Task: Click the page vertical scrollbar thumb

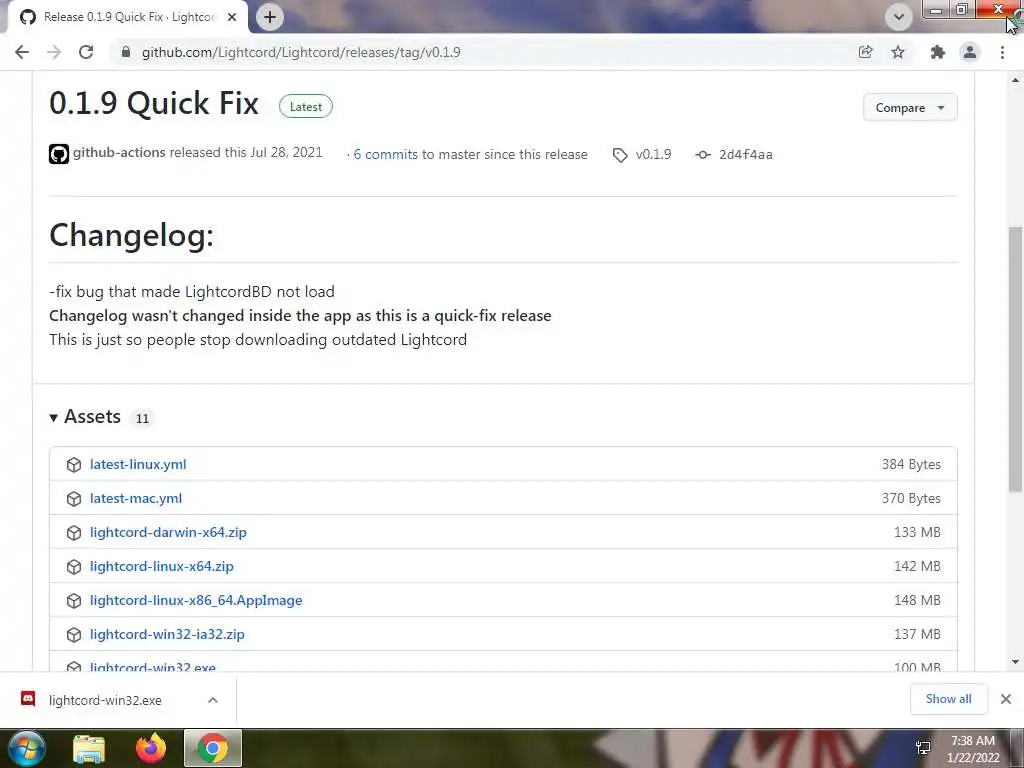Action: pos(1015,359)
